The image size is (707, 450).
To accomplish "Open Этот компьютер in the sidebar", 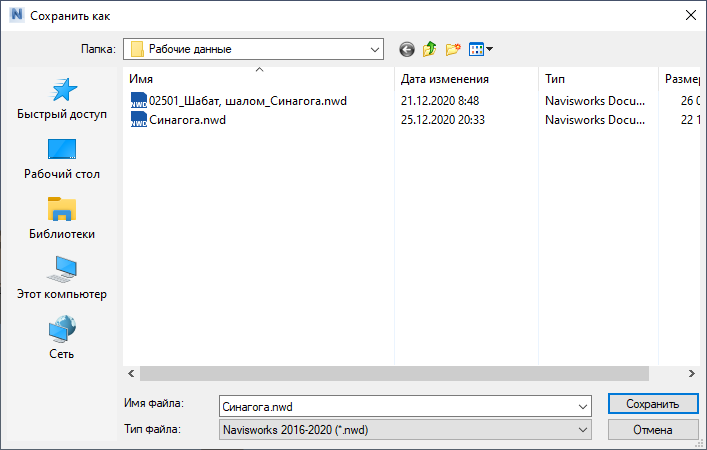I will coord(62,279).
